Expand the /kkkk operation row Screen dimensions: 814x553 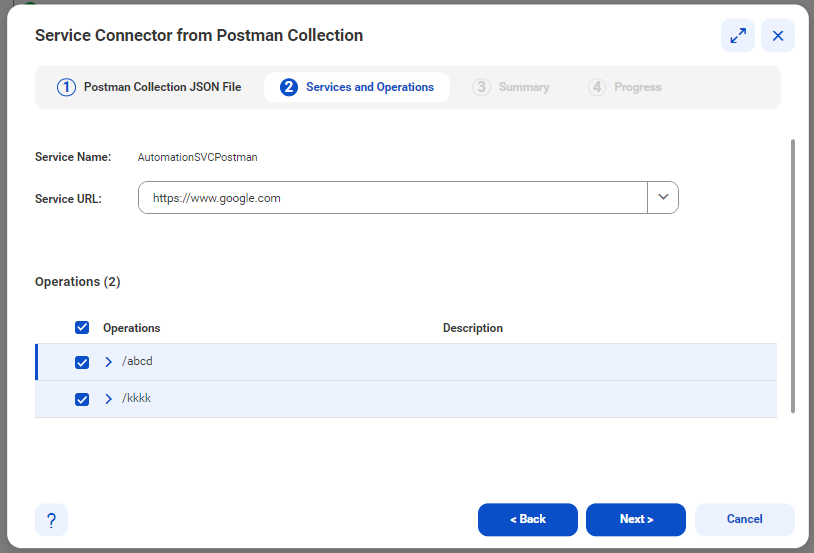[x=108, y=399]
